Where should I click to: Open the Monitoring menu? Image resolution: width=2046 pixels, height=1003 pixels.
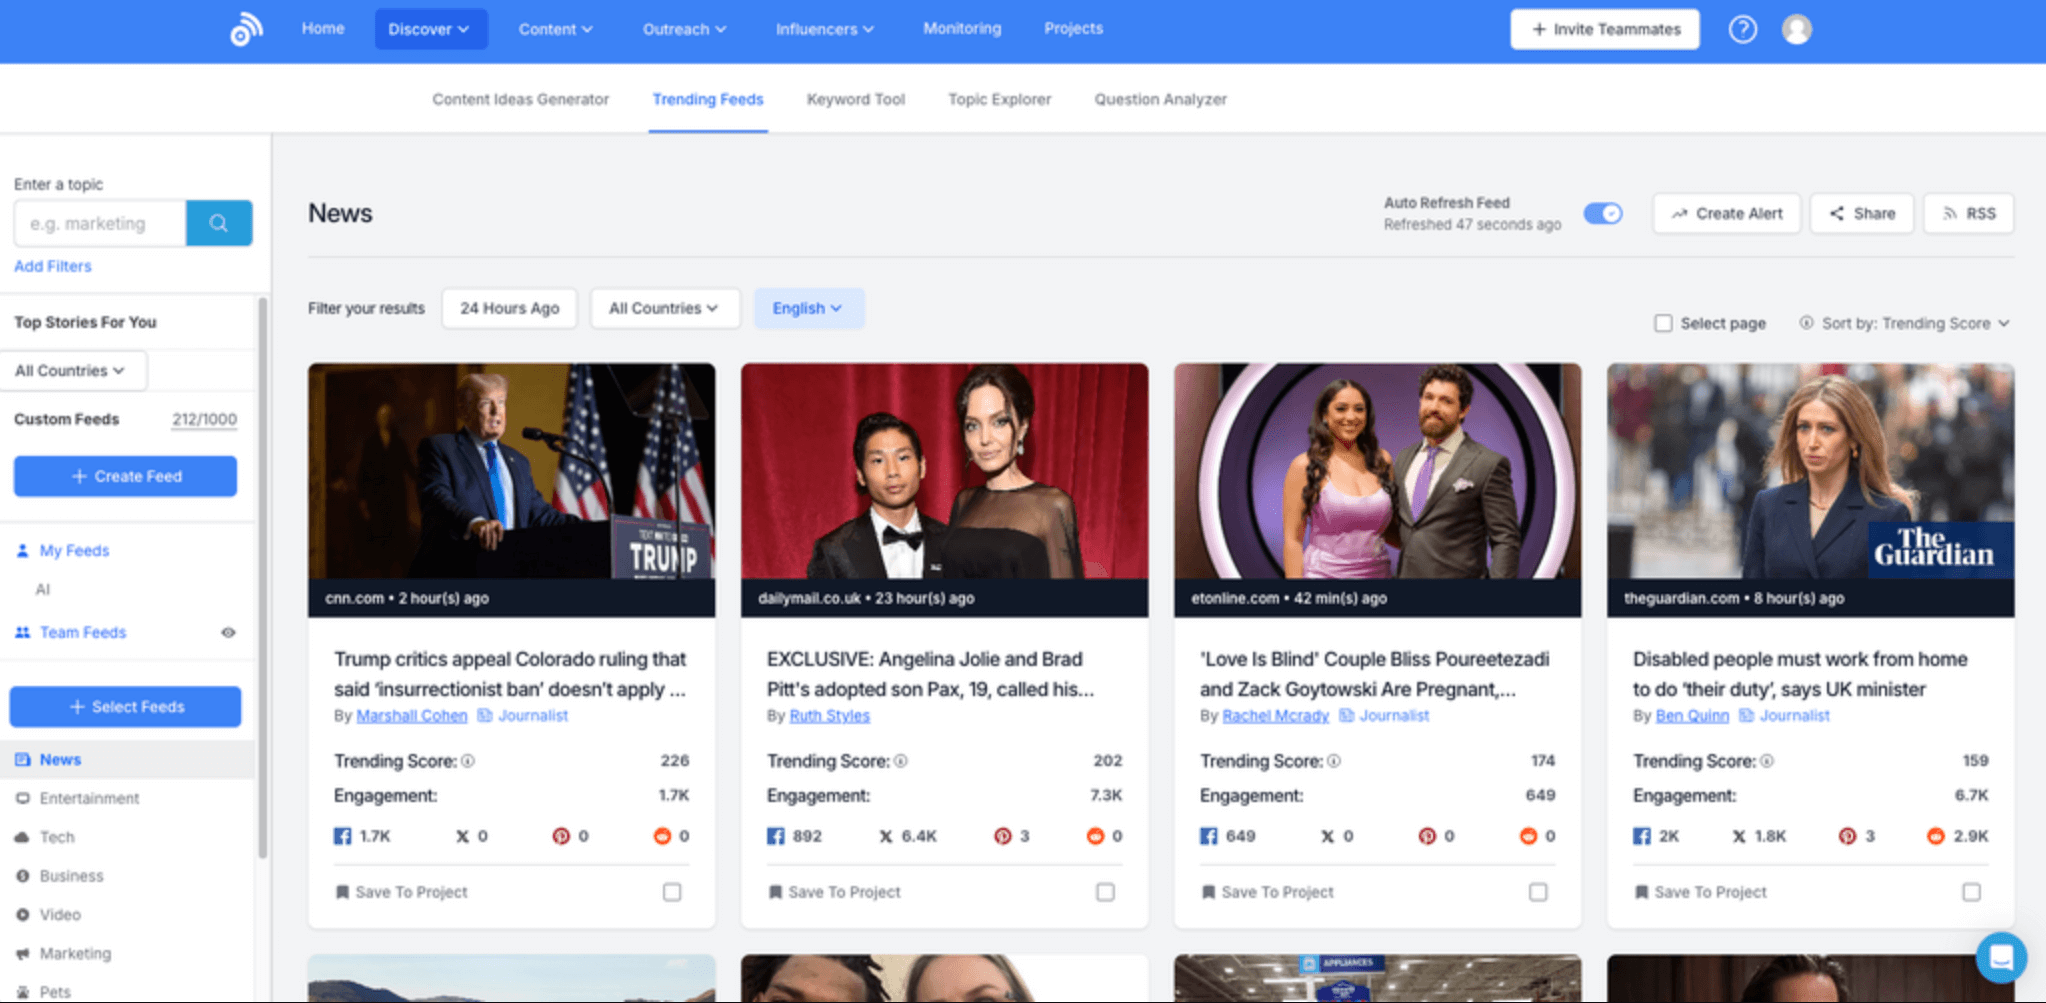(x=961, y=29)
